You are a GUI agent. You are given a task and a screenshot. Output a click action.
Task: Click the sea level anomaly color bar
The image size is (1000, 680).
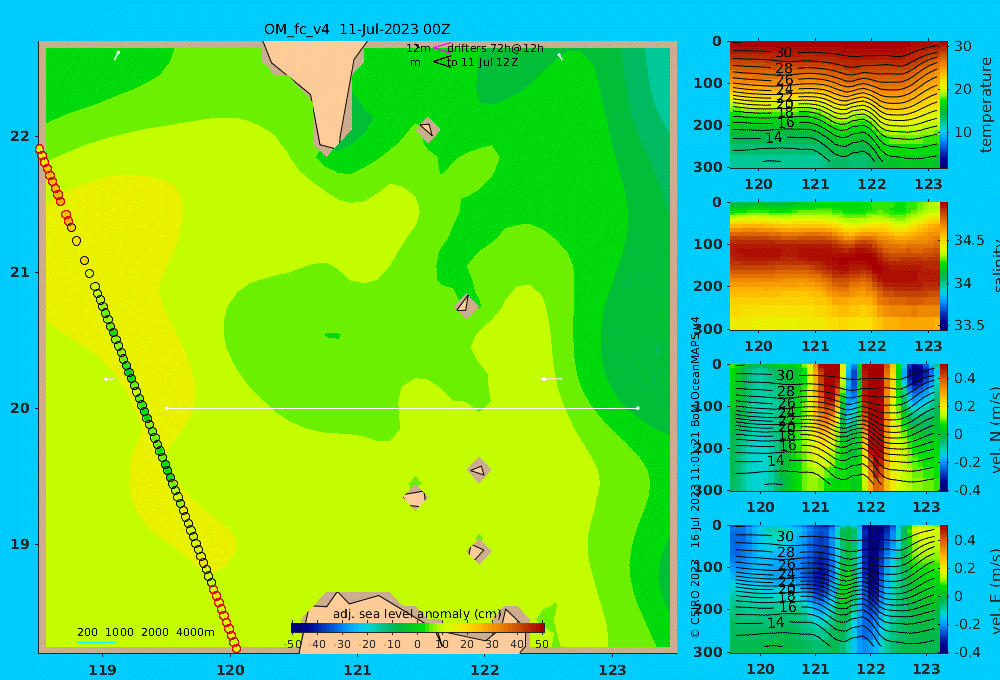pyautogui.click(x=417, y=628)
